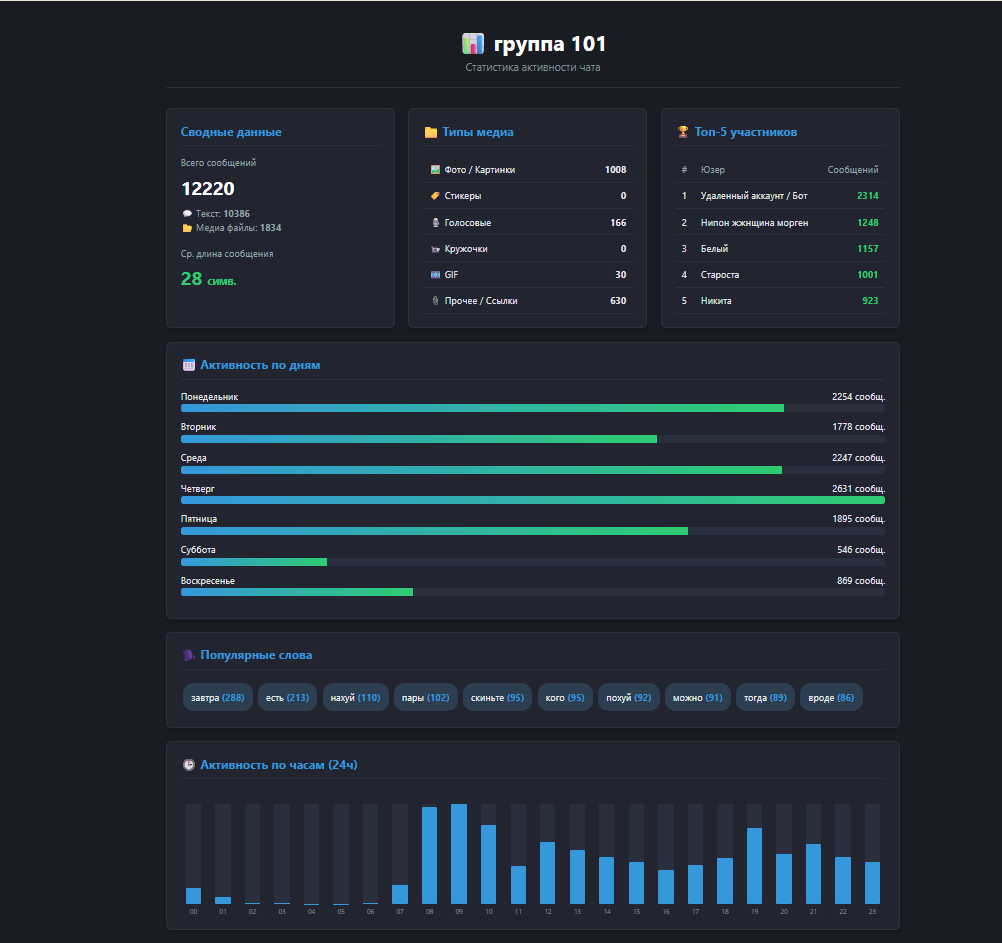Click the Понедельник activity progress bar
The height and width of the screenshot is (943, 1002).
(533, 408)
